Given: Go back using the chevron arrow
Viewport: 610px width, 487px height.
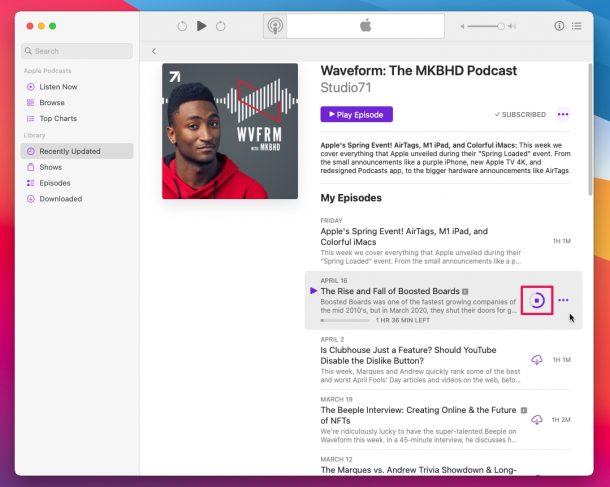Looking at the screenshot, I should coord(154,51).
